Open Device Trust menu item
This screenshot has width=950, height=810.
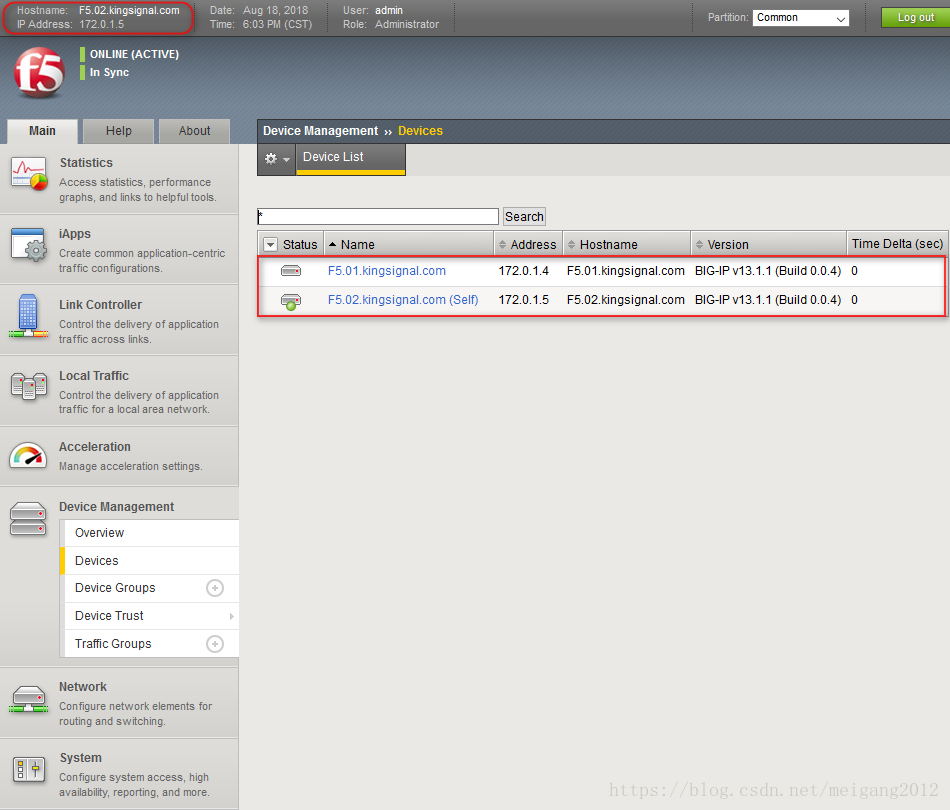point(109,616)
